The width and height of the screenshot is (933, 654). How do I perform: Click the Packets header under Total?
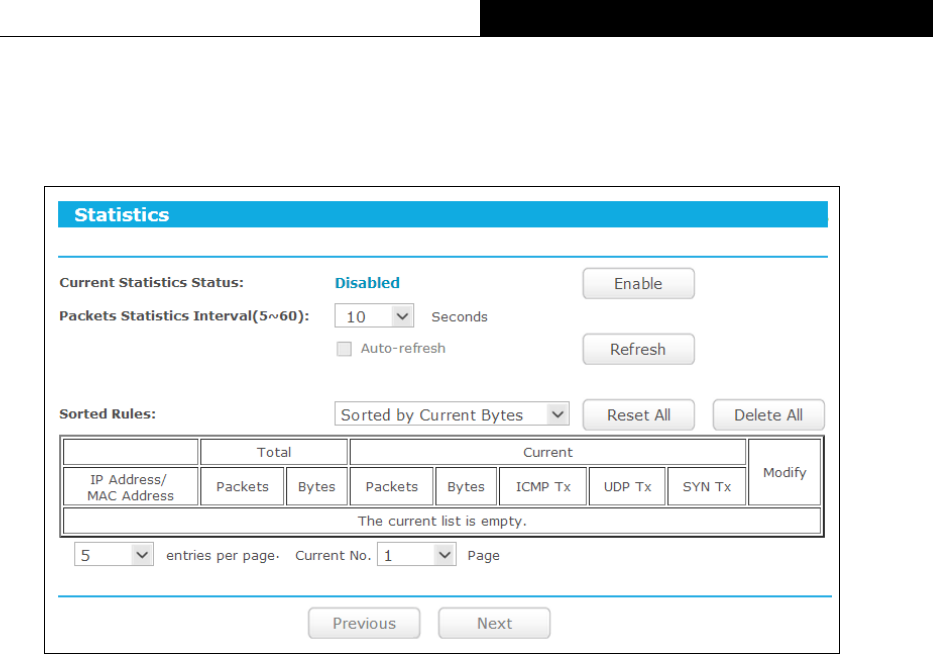[x=242, y=487]
